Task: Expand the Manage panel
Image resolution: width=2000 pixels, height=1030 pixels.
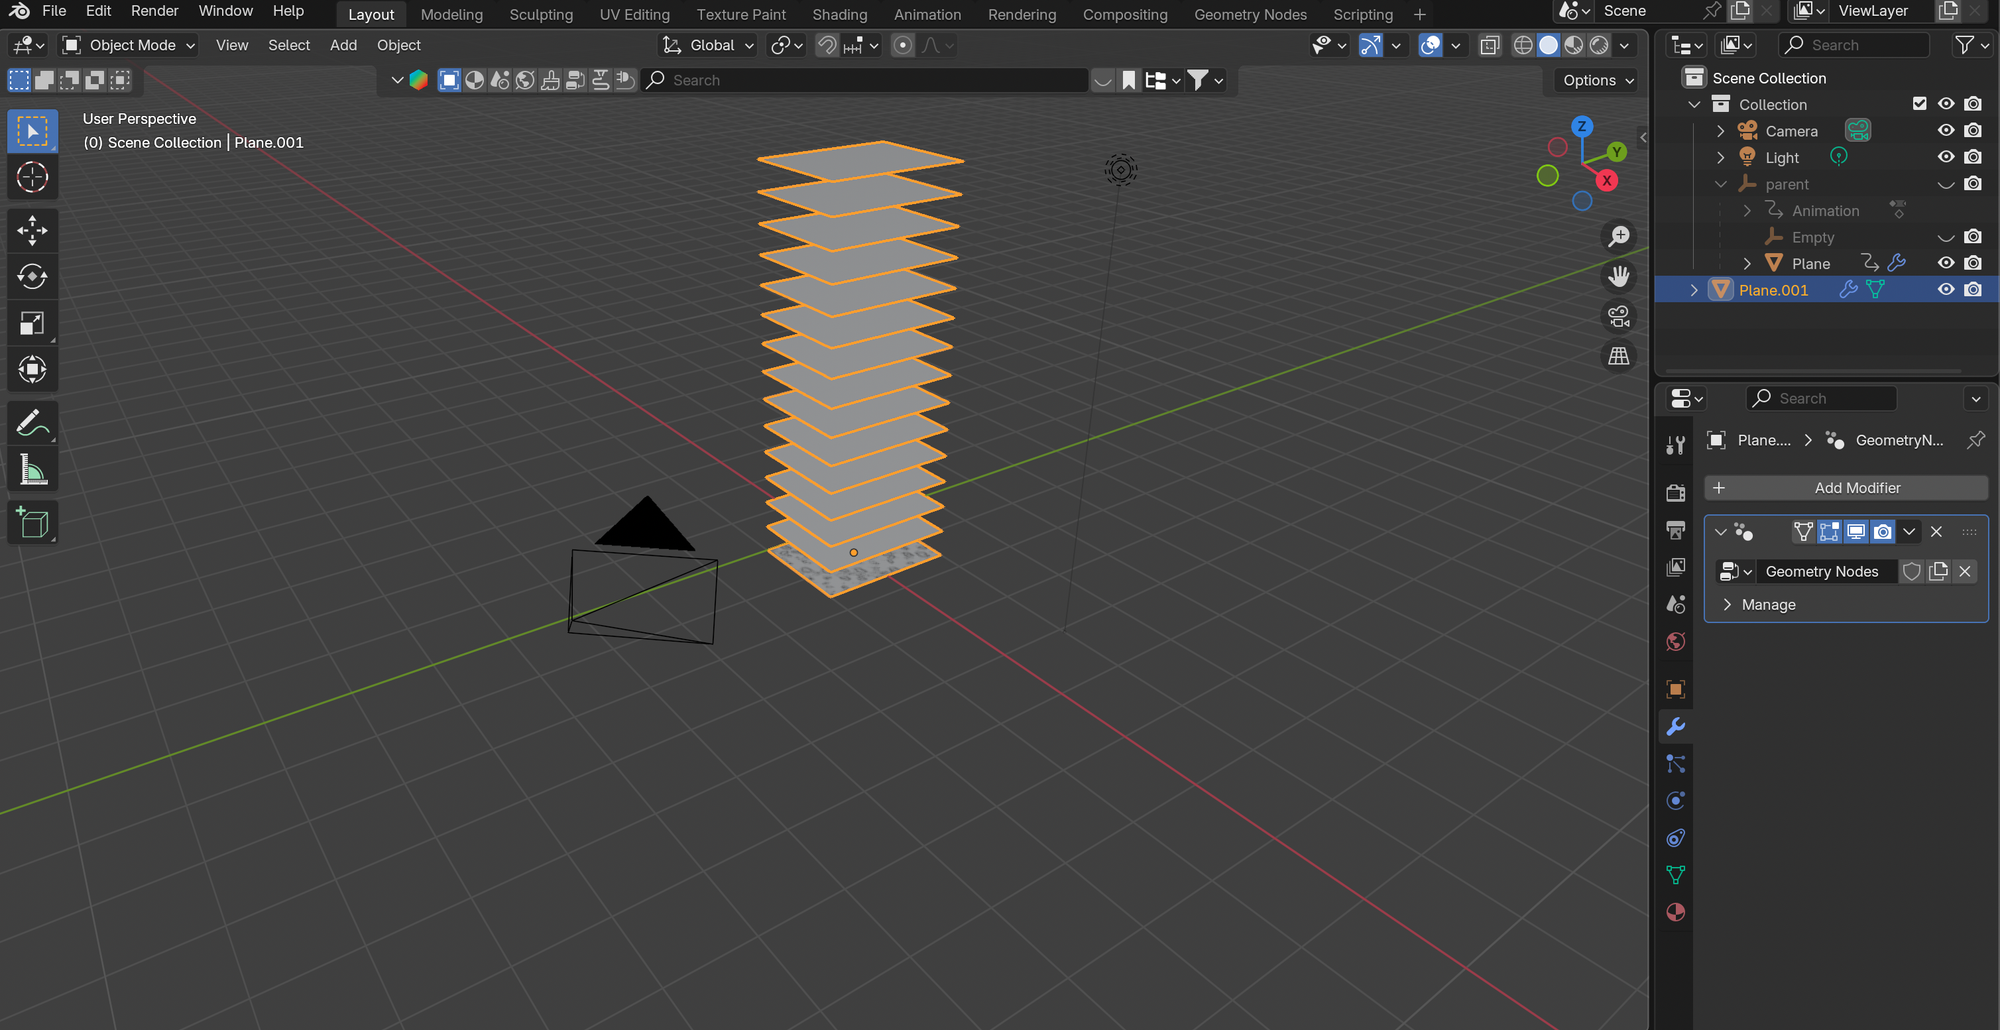Action: (1767, 605)
